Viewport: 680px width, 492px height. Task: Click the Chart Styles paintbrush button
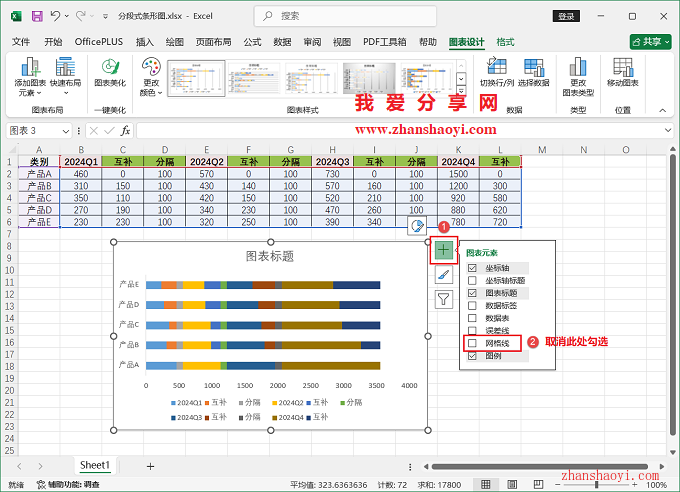pos(443,274)
